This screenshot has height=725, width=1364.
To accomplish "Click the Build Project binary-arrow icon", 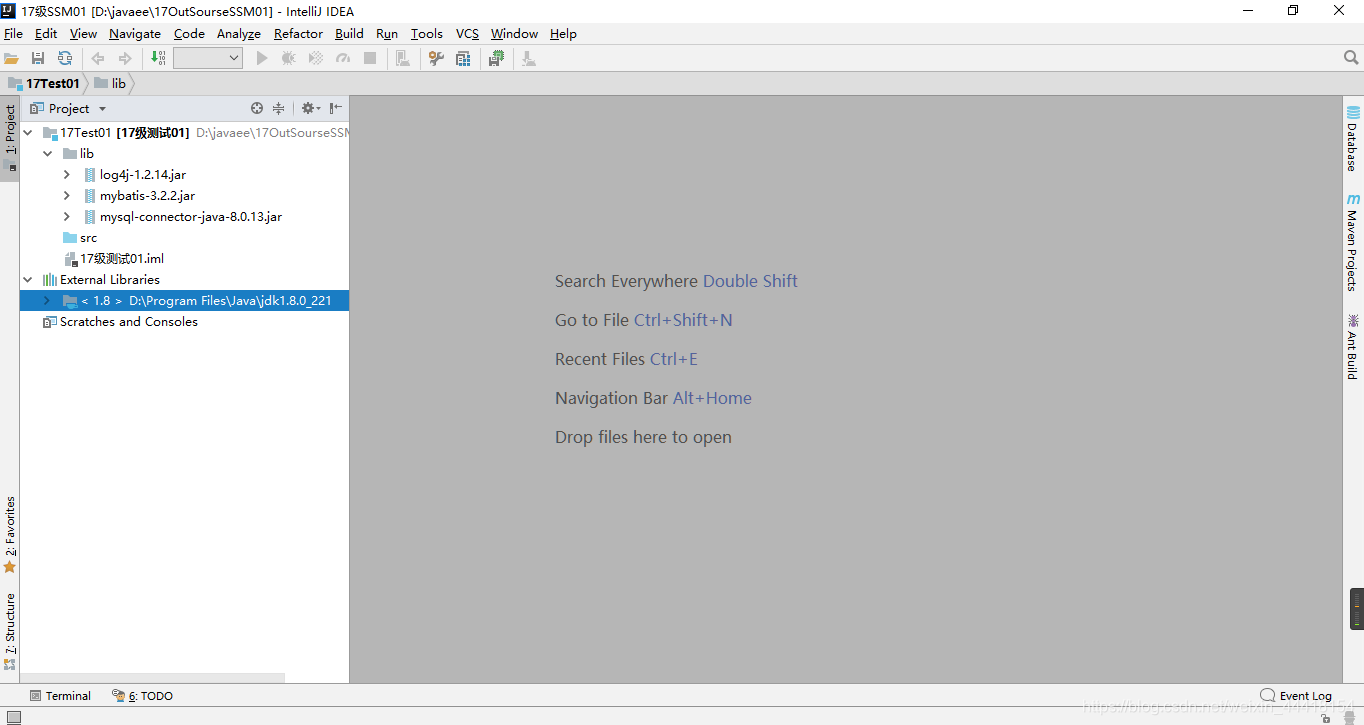I will click(x=158, y=59).
